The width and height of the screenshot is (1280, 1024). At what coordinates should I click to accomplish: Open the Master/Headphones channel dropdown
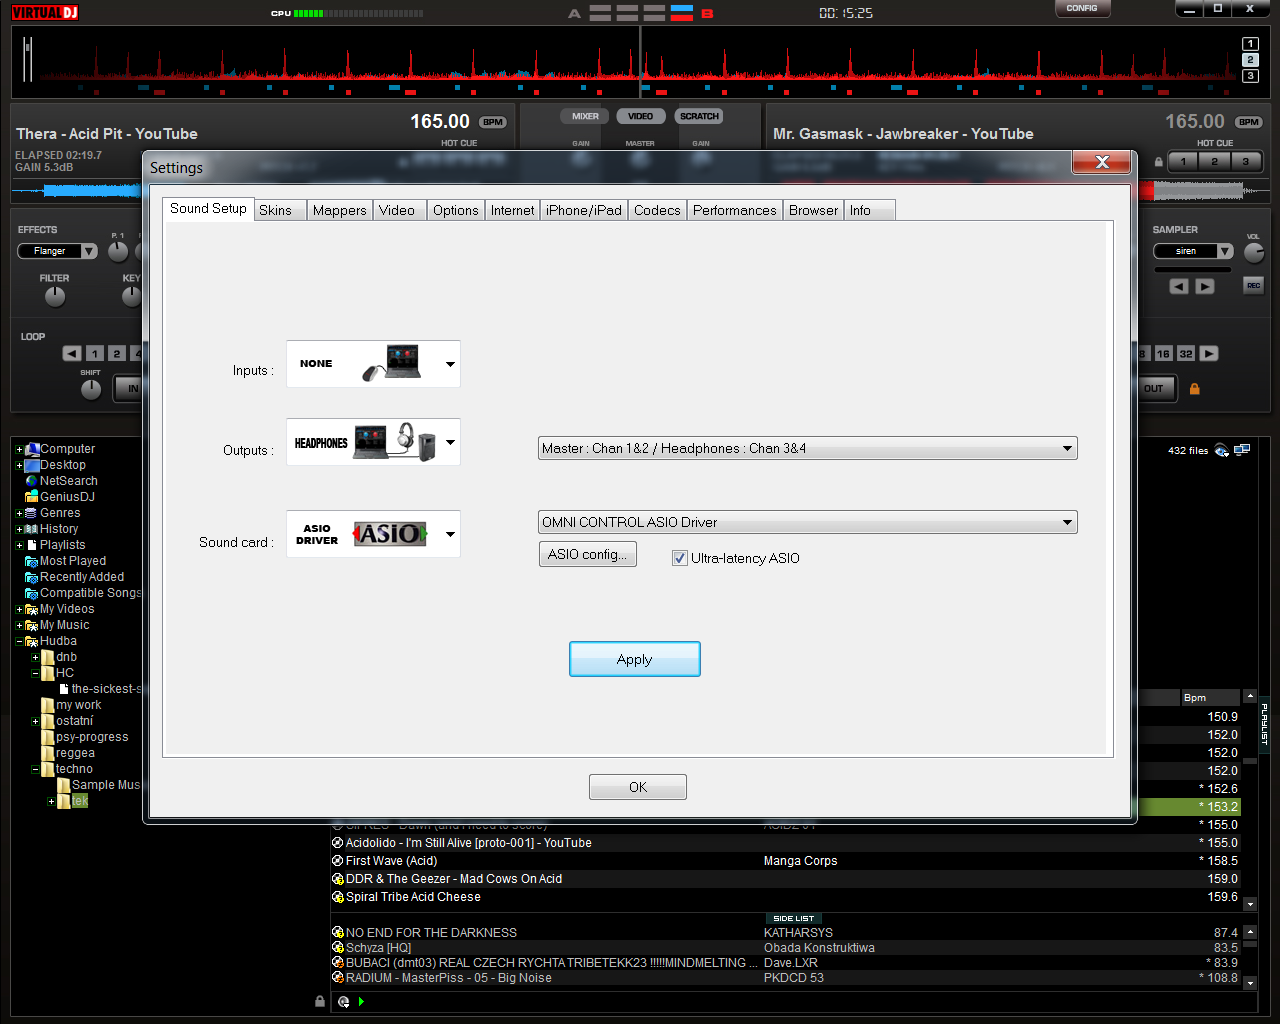807,449
